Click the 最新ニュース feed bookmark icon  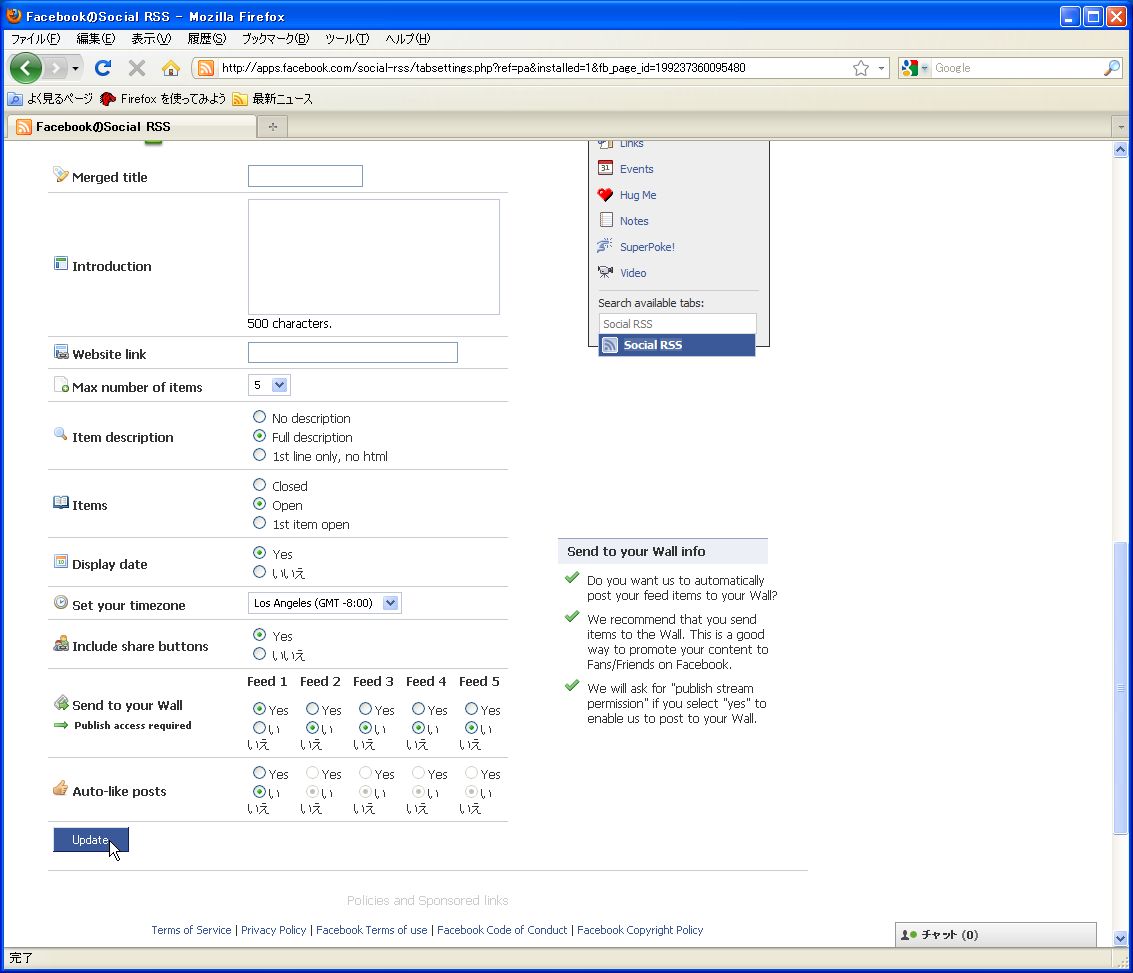click(240, 99)
